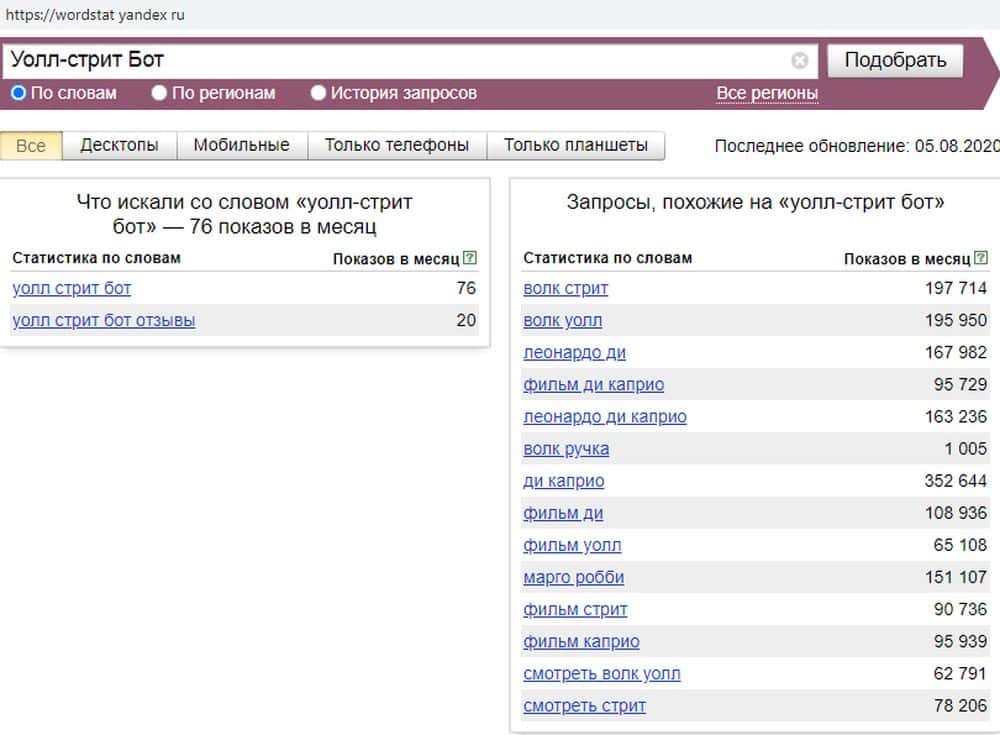Clear the search field with the X icon

(799, 60)
